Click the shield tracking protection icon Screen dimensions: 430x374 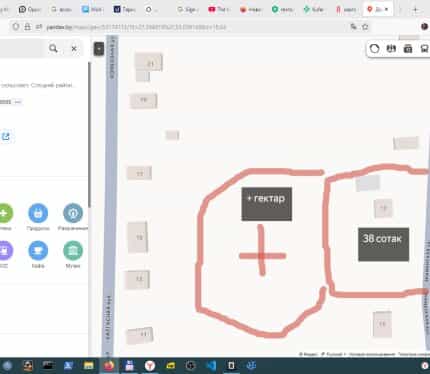coord(16,27)
